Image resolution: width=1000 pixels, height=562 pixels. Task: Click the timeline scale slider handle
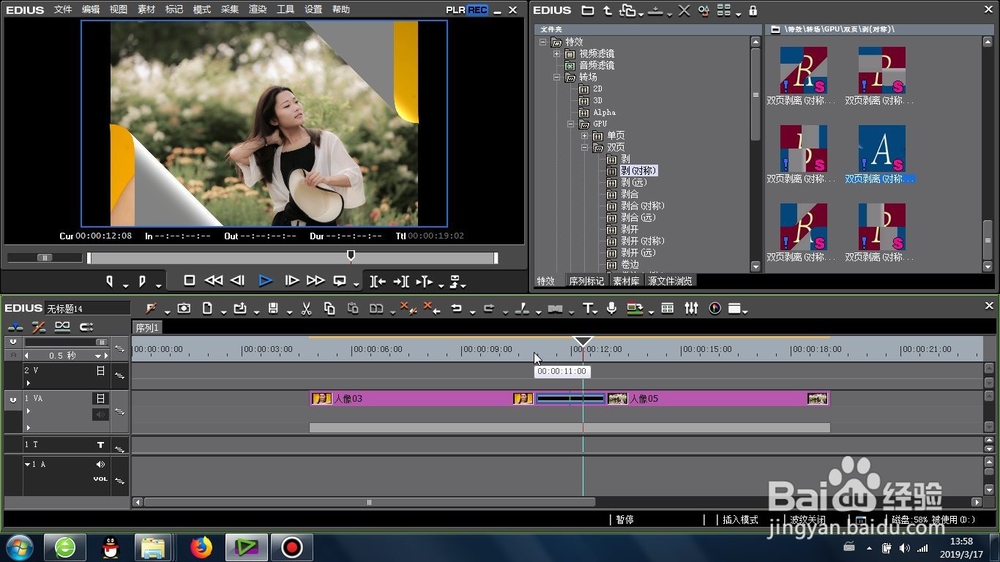coord(101,343)
